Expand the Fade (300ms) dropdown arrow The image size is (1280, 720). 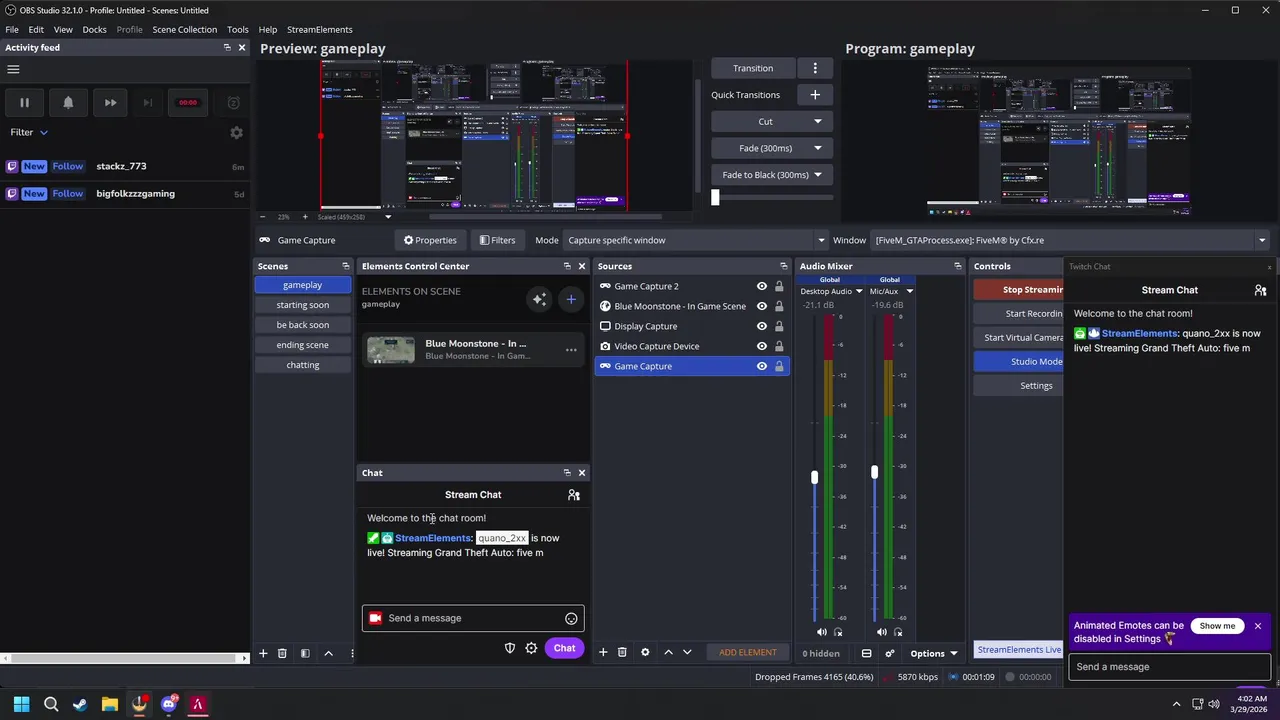tap(817, 148)
